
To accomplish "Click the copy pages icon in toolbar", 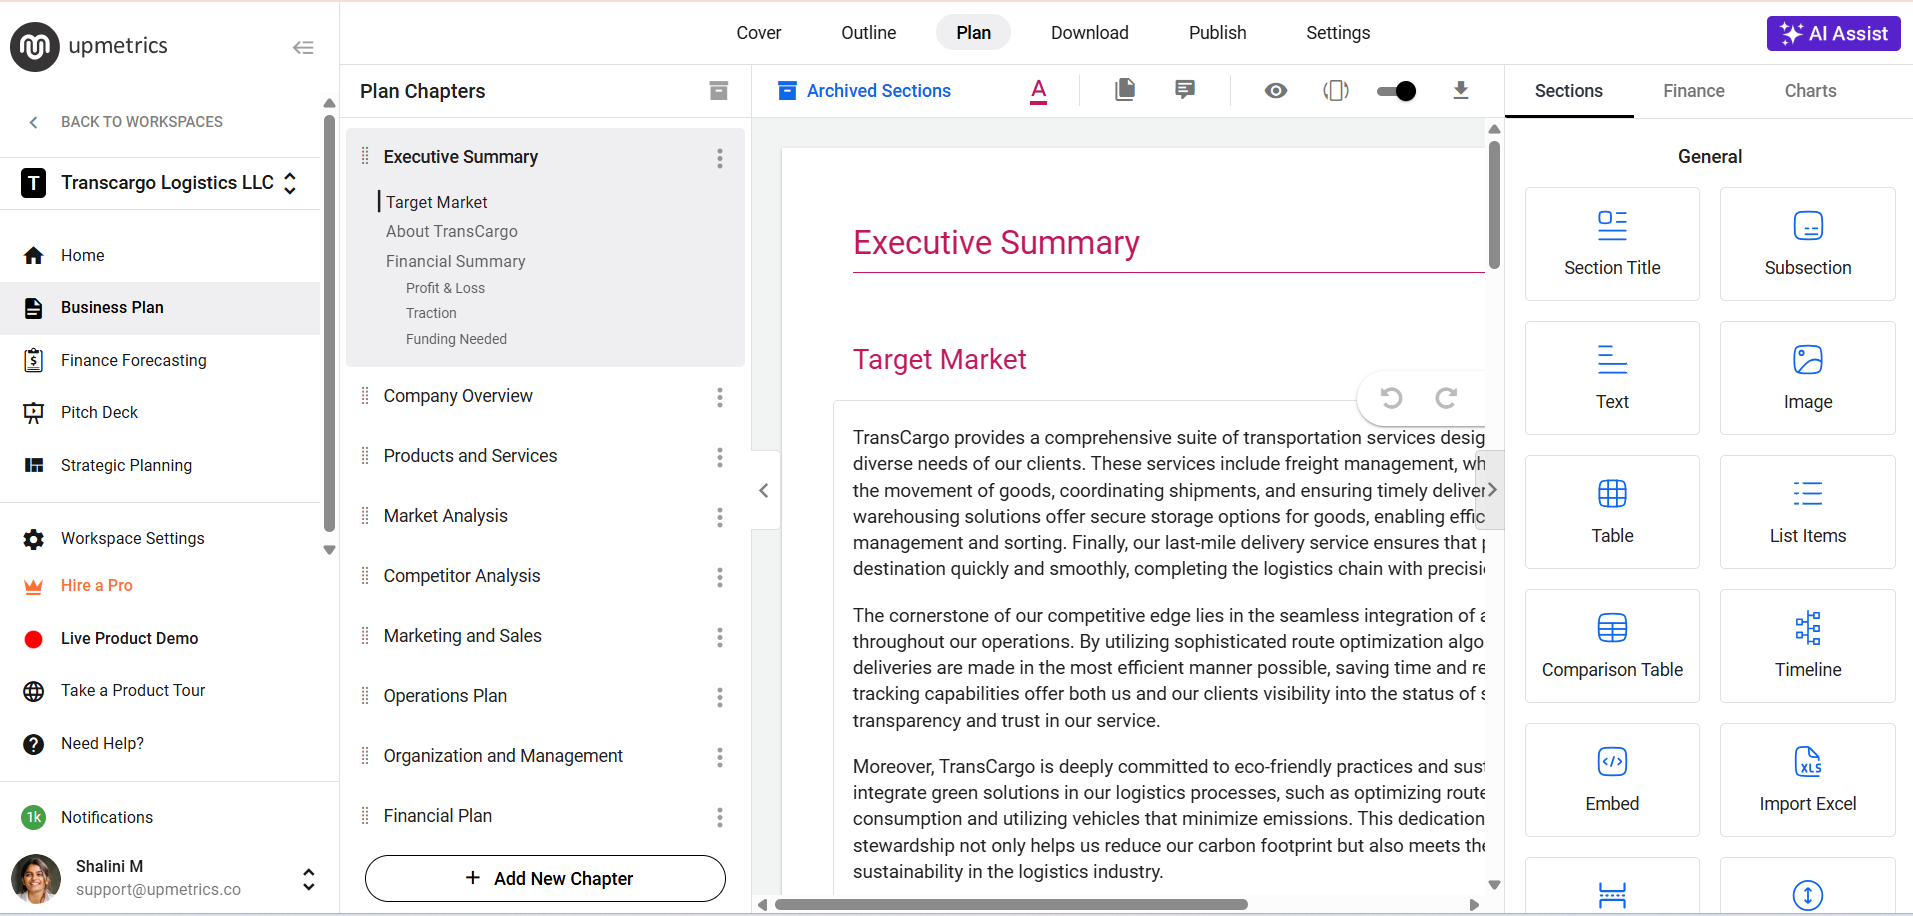I will (1125, 90).
